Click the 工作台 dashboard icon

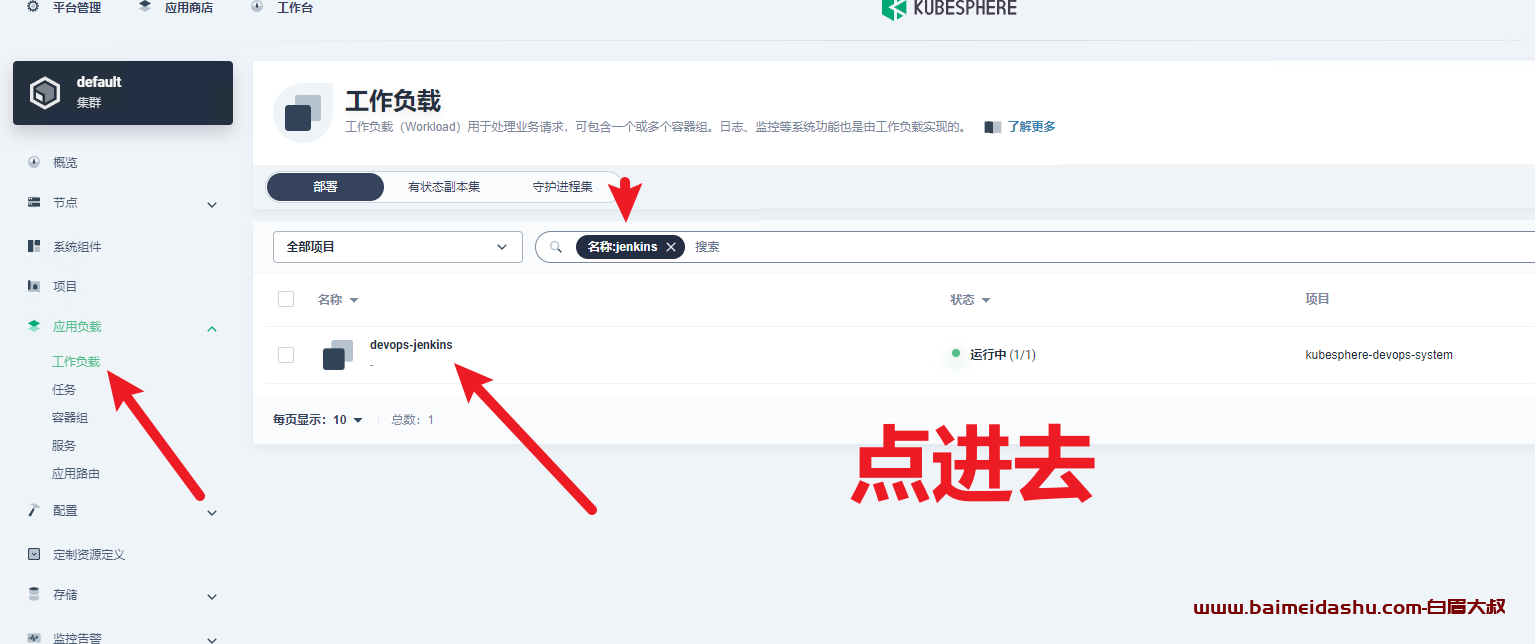coord(257,7)
